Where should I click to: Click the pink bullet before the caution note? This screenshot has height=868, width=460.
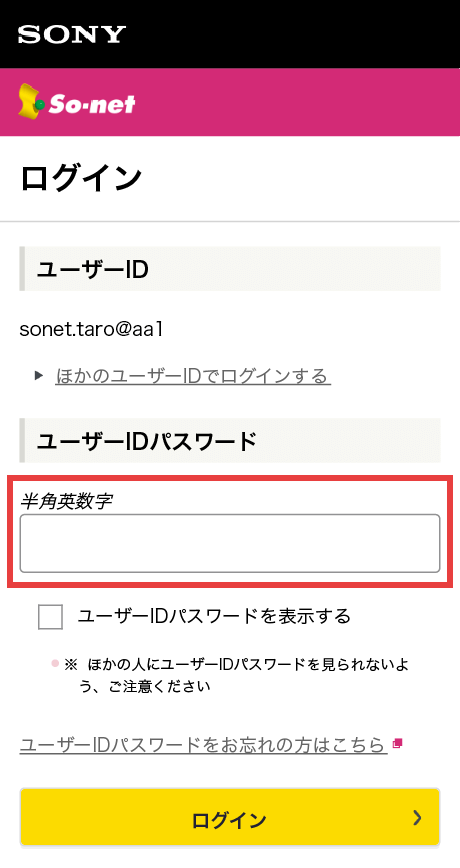55,663
